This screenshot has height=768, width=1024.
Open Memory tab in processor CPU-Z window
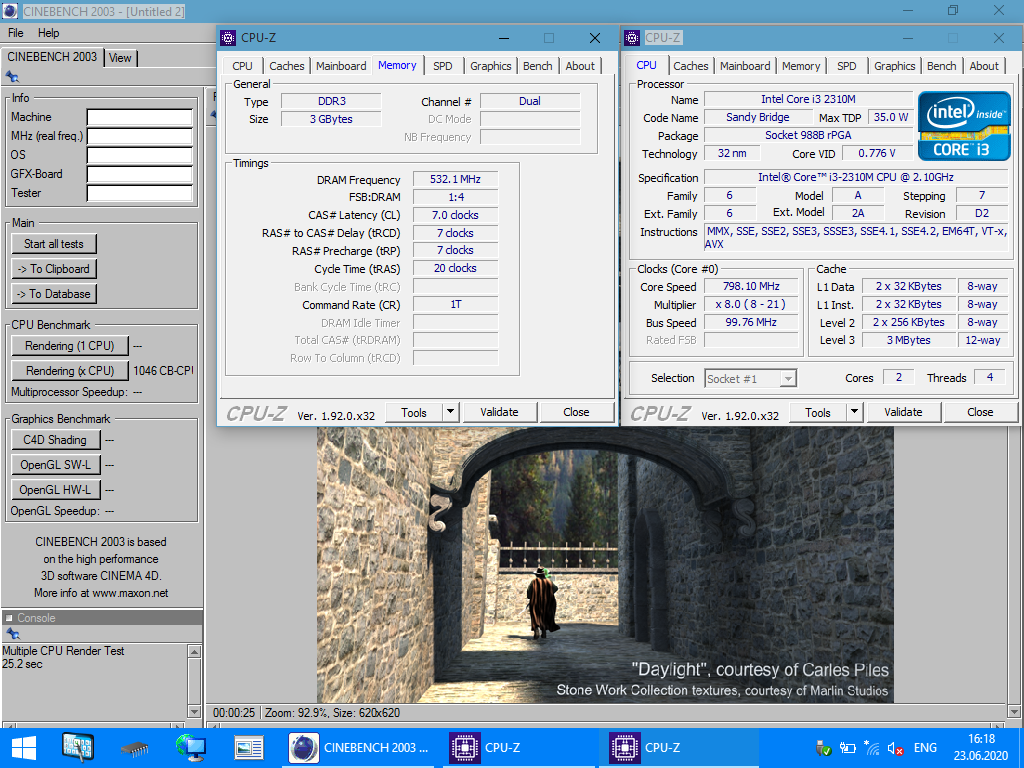tap(801, 66)
